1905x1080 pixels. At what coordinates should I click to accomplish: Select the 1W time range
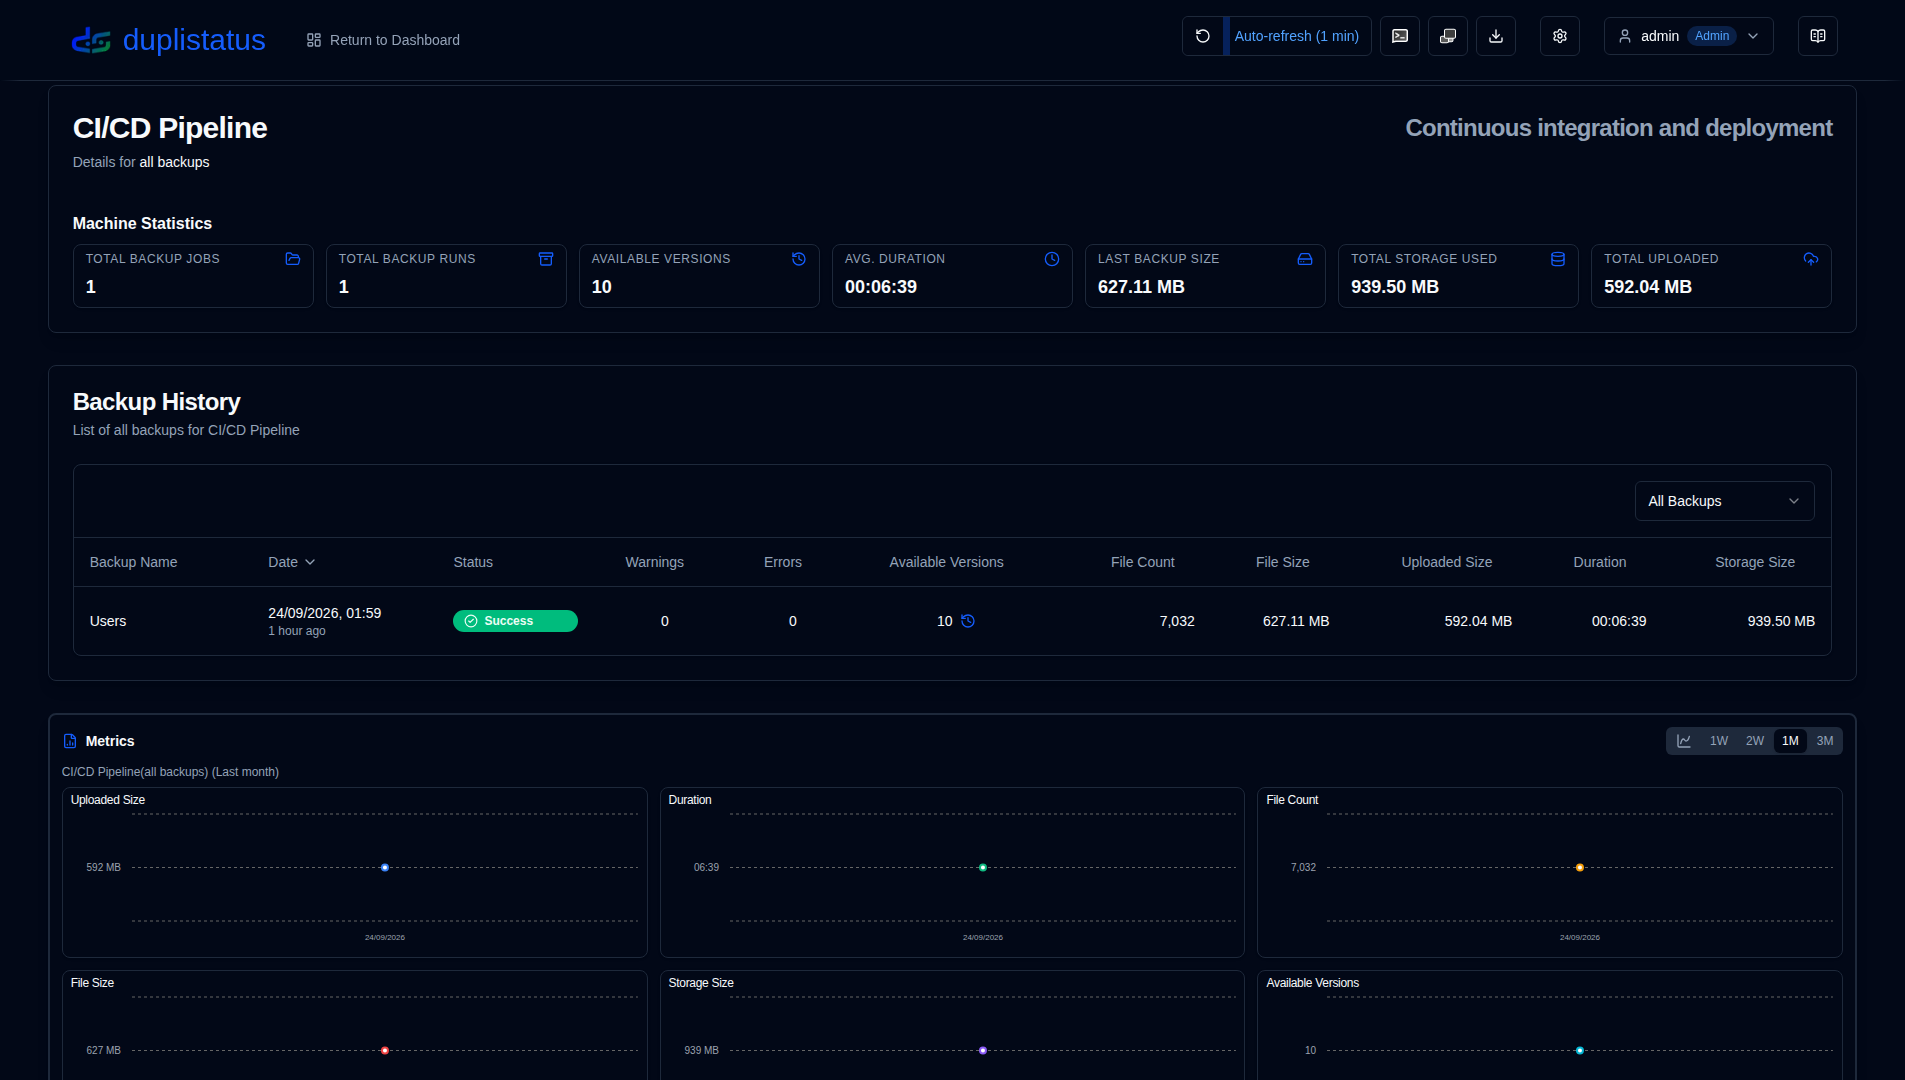1719,741
